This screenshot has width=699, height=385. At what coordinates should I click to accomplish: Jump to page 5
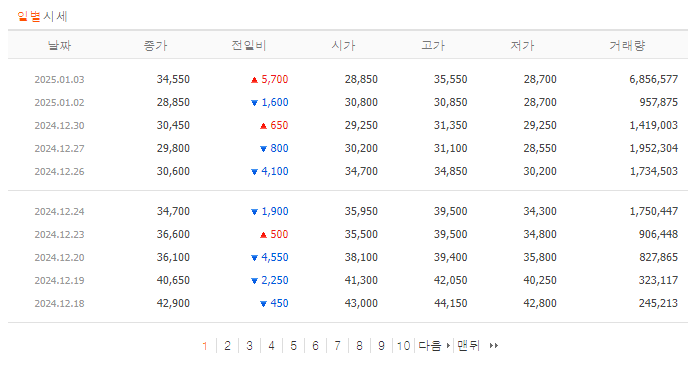click(293, 346)
